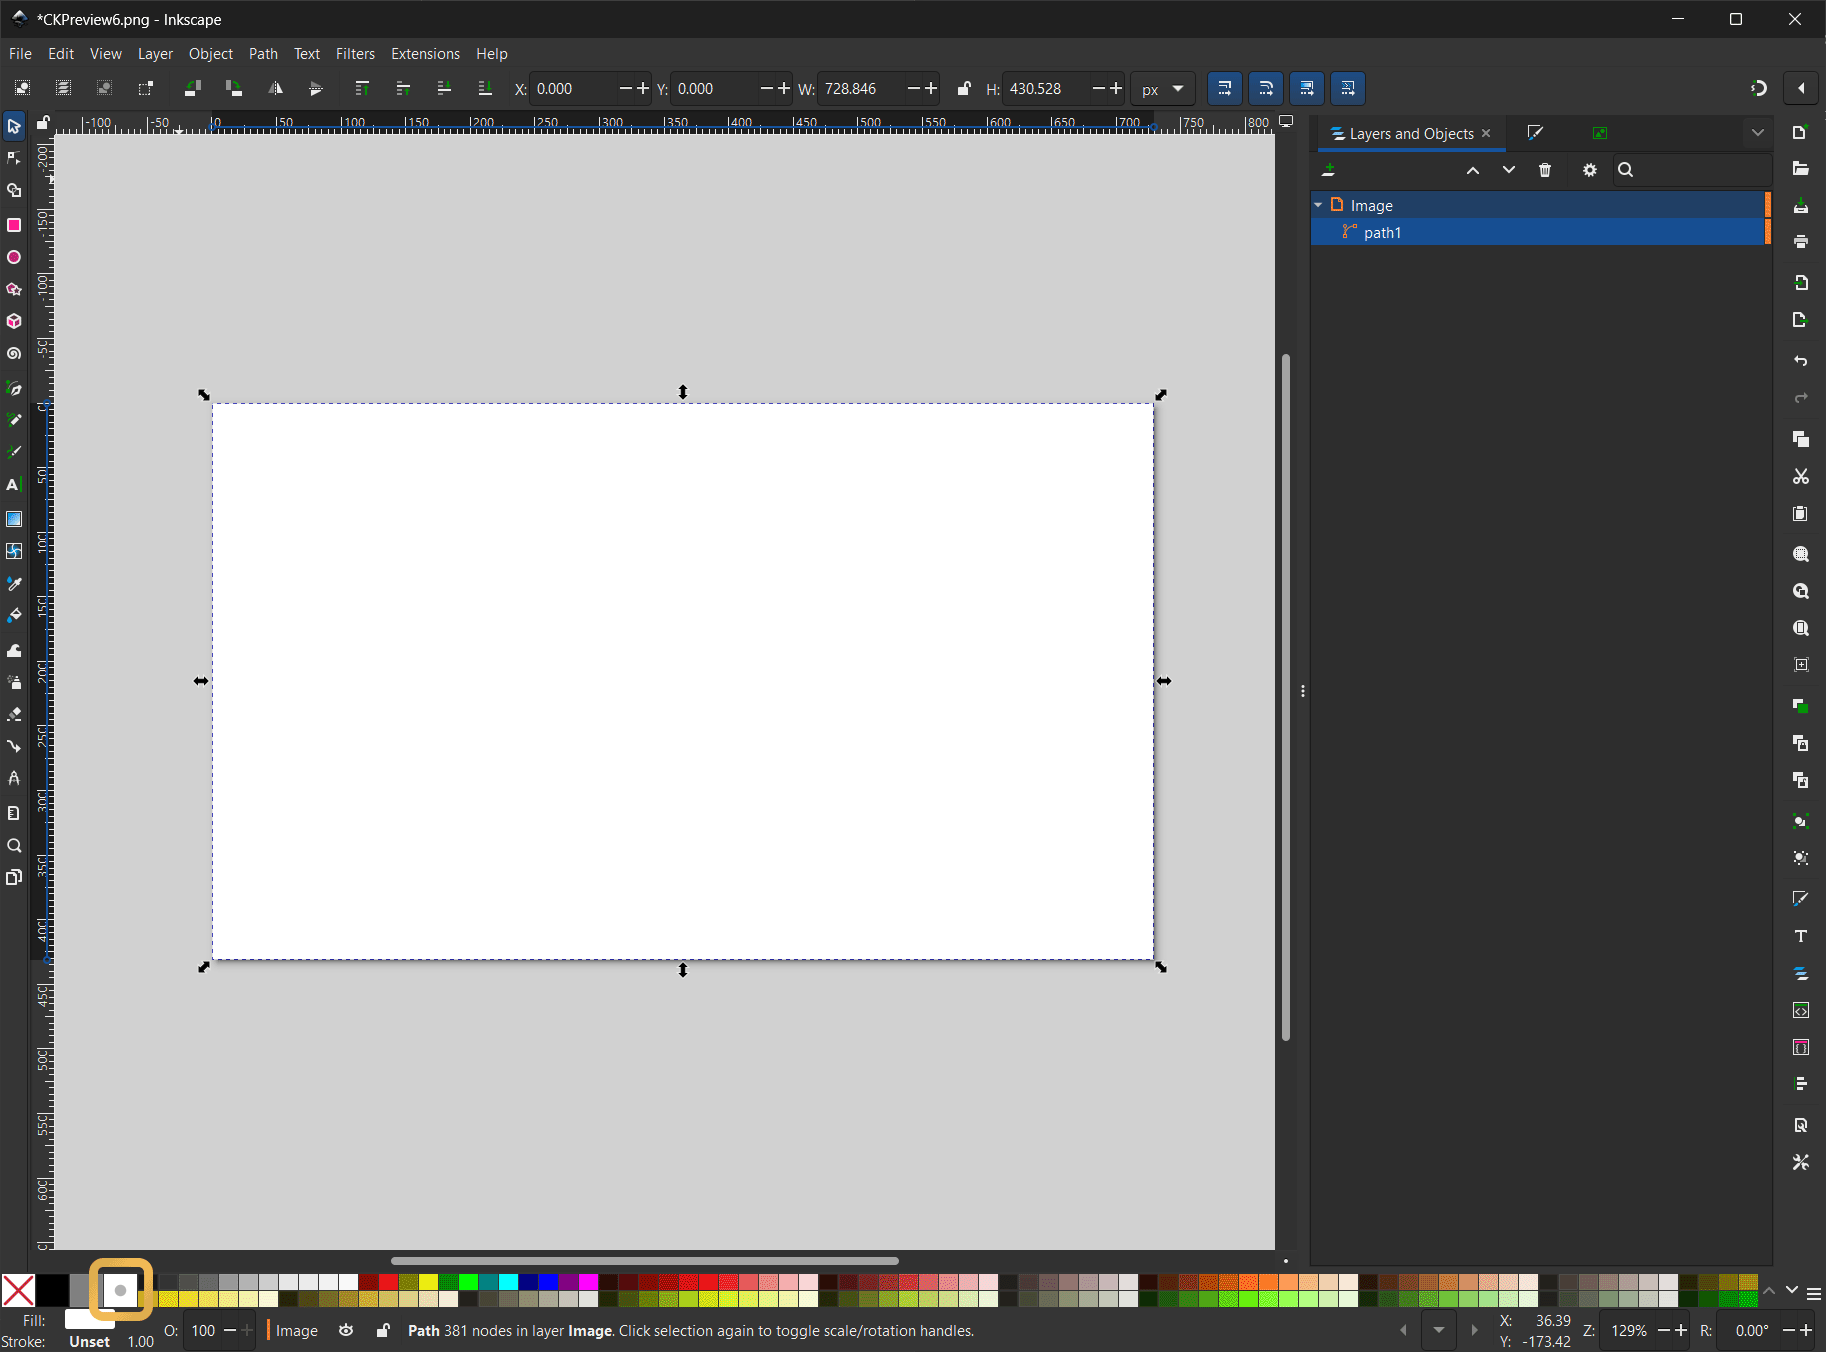Select the 3D box tool
This screenshot has width=1826, height=1352.
pyautogui.click(x=14, y=321)
